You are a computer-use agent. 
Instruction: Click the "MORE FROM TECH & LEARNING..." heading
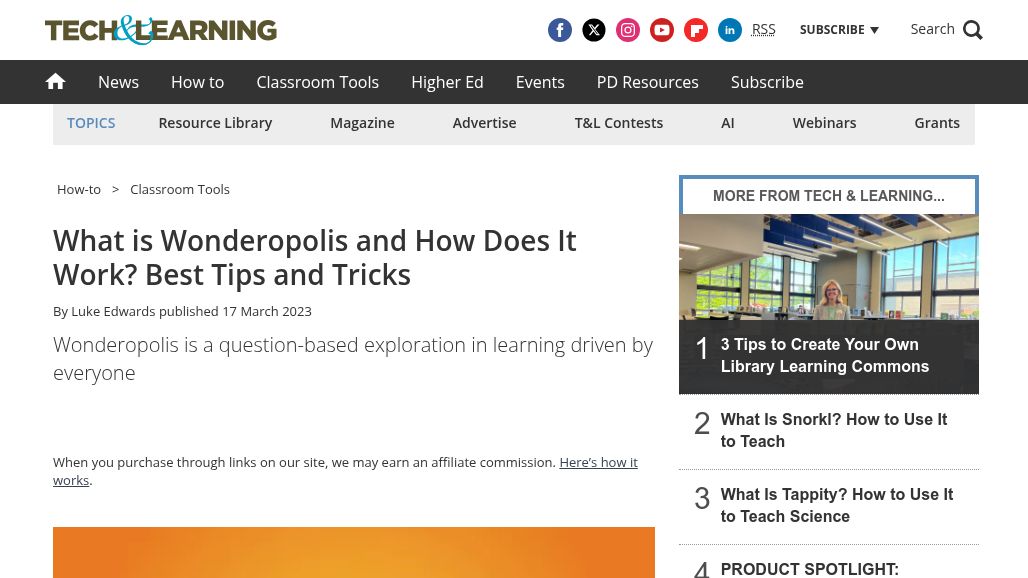[x=829, y=196]
